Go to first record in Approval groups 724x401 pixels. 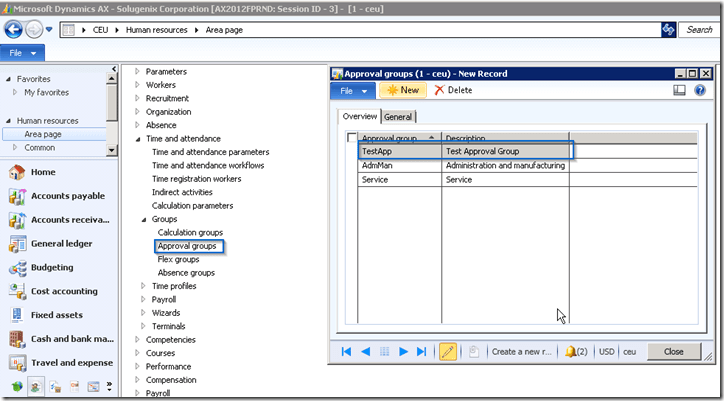tap(346, 351)
